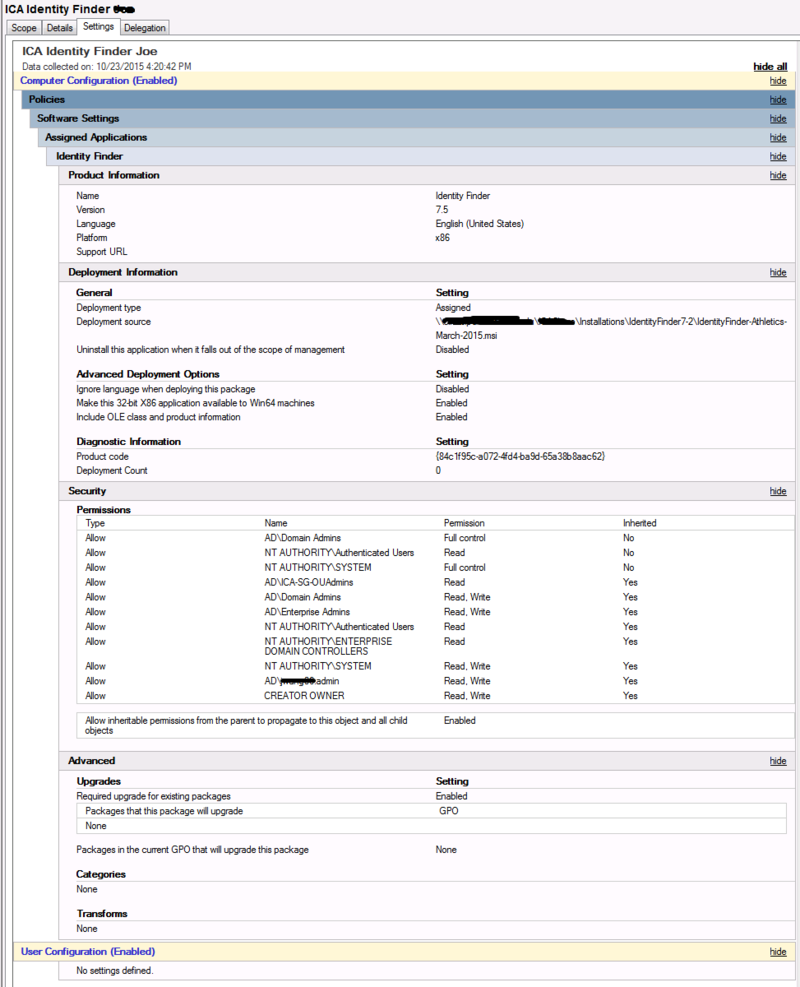Collapse the User Configuration section
800x987 pixels.
tap(778, 951)
